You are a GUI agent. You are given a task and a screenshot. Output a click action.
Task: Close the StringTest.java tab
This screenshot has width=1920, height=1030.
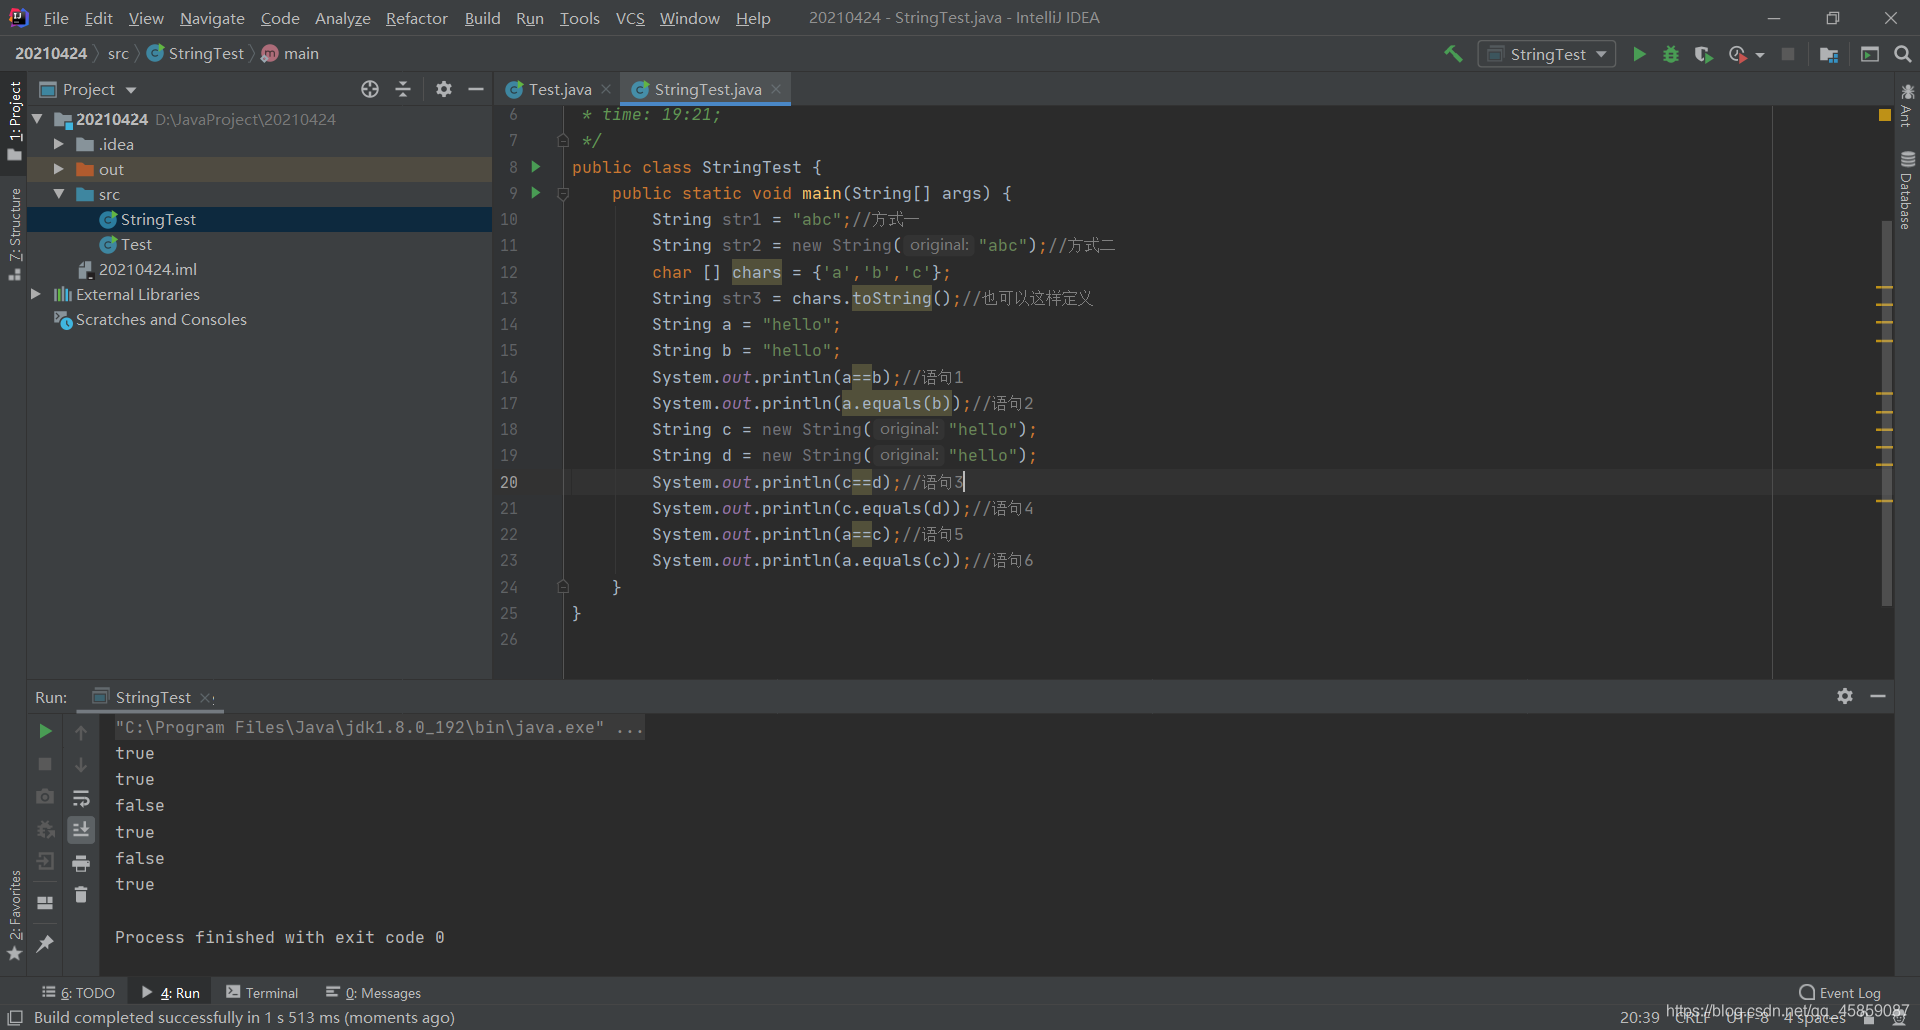coord(776,89)
